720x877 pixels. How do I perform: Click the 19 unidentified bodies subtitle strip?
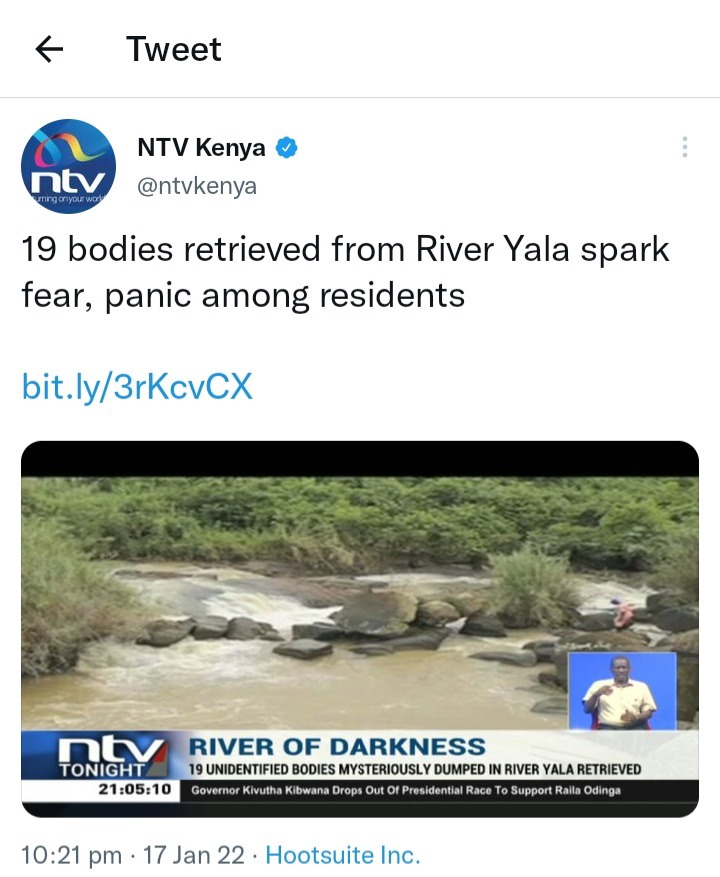(x=415, y=770)
